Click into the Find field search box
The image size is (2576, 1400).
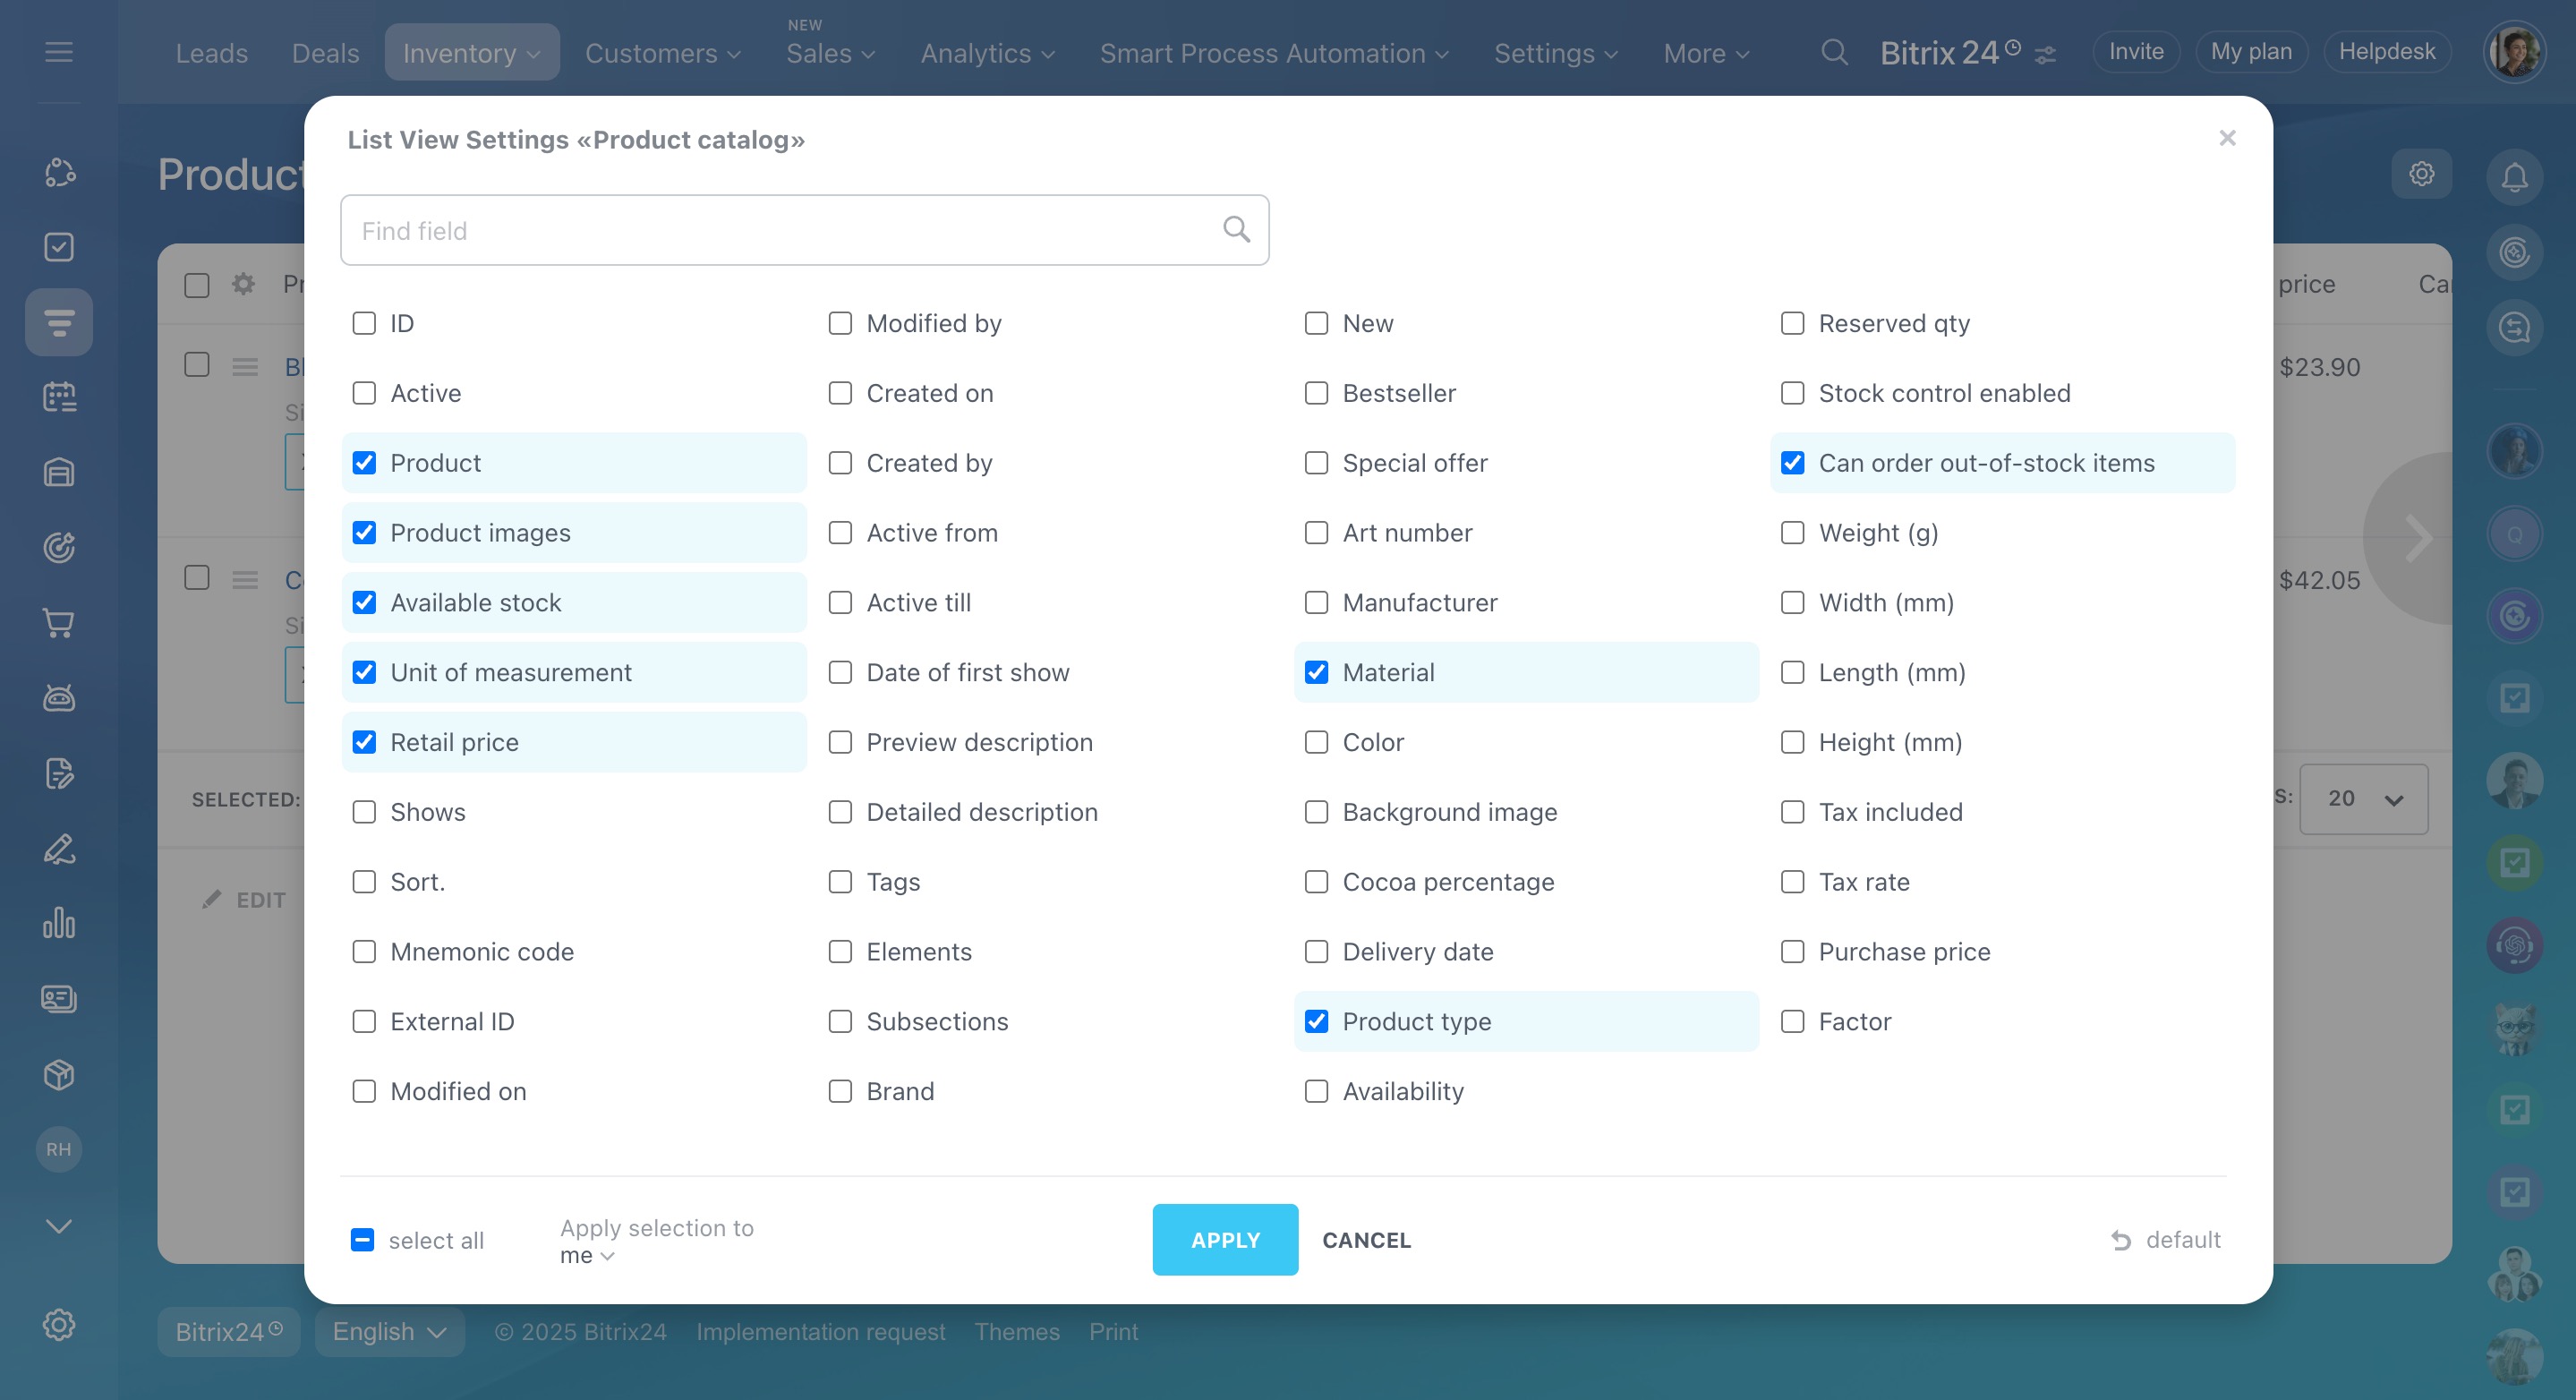780,230
